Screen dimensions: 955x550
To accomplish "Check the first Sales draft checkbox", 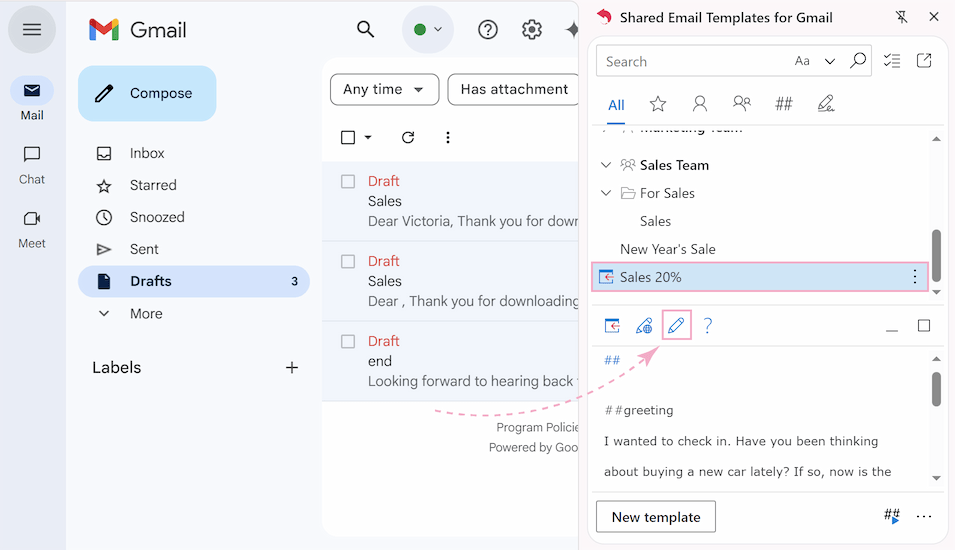I will click(348, 181).
